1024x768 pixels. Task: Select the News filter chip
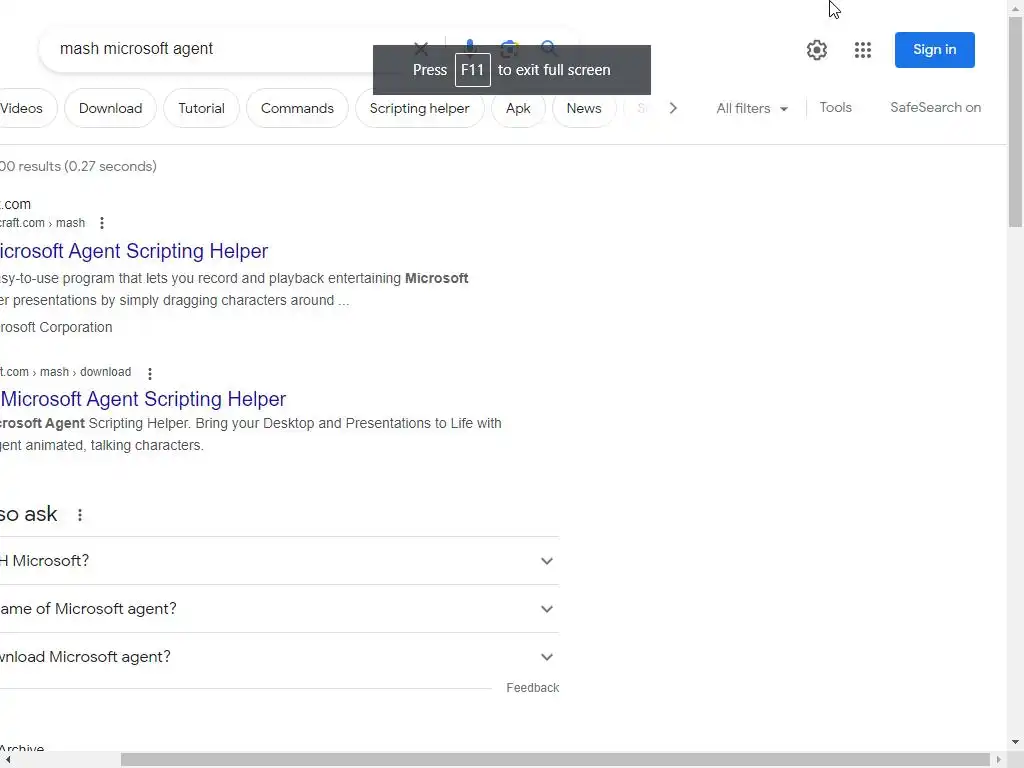click(584, 108)
